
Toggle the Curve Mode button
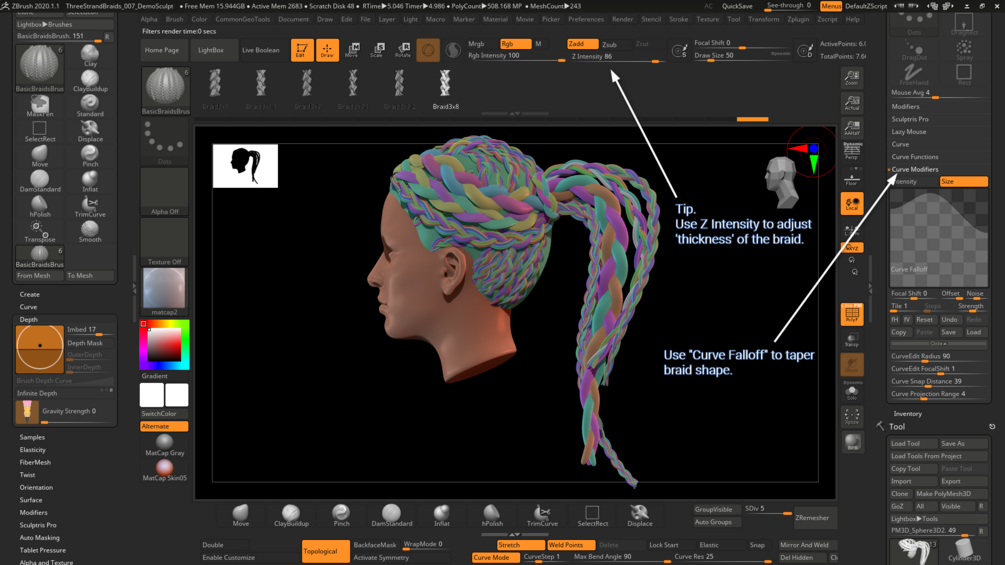click(494, 557)
